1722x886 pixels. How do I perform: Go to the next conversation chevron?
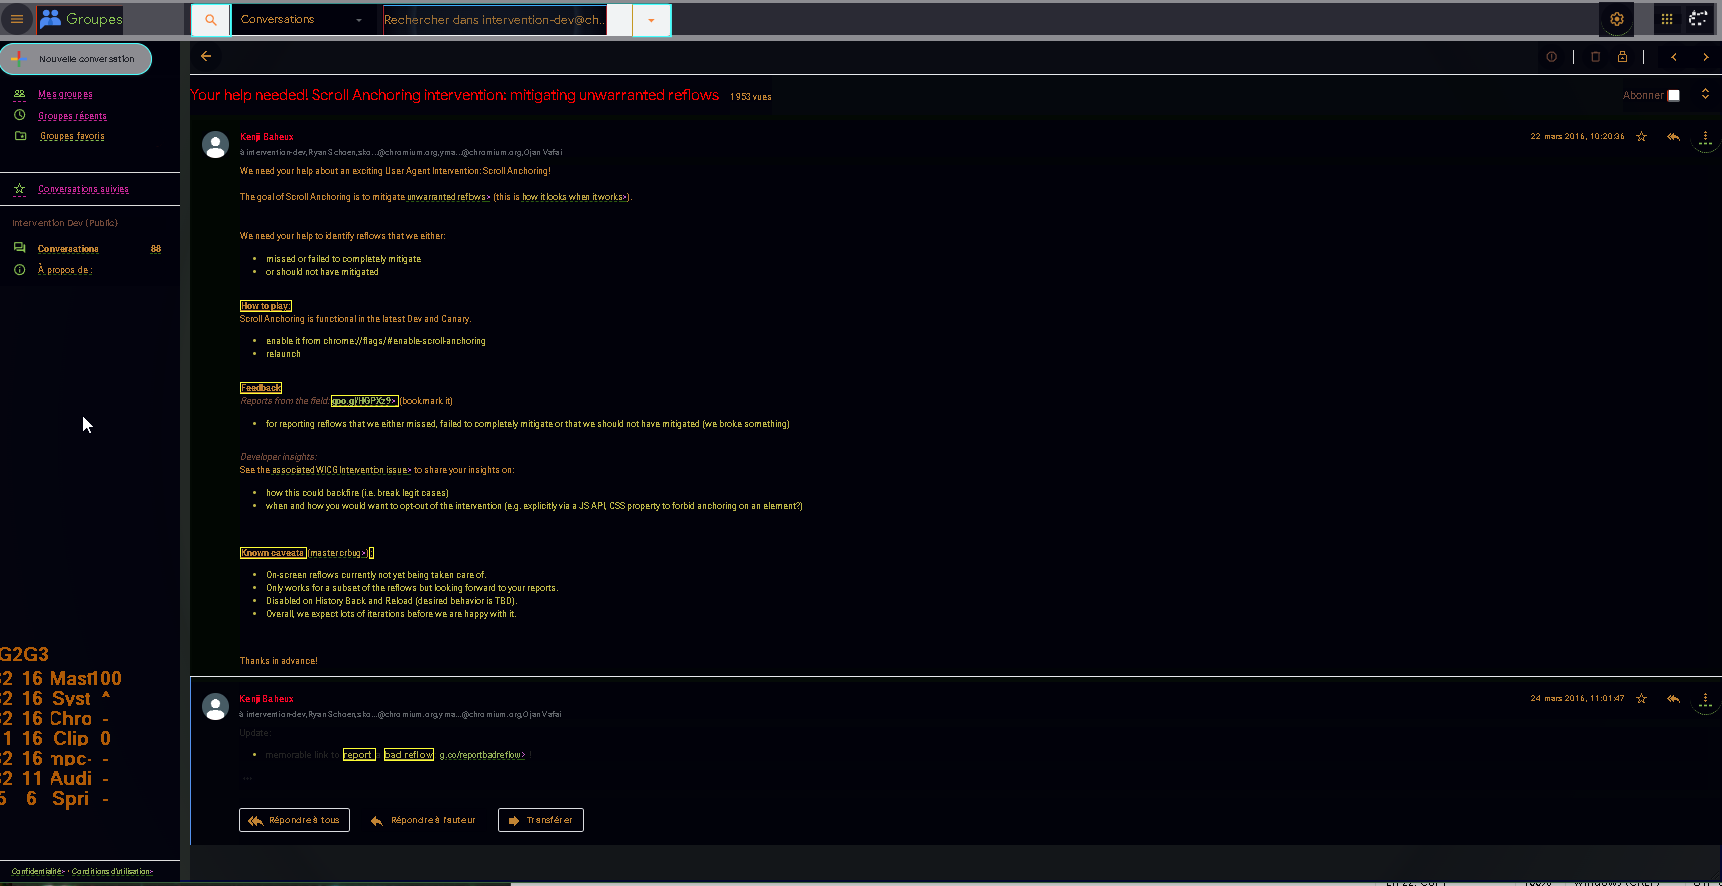1705,57
